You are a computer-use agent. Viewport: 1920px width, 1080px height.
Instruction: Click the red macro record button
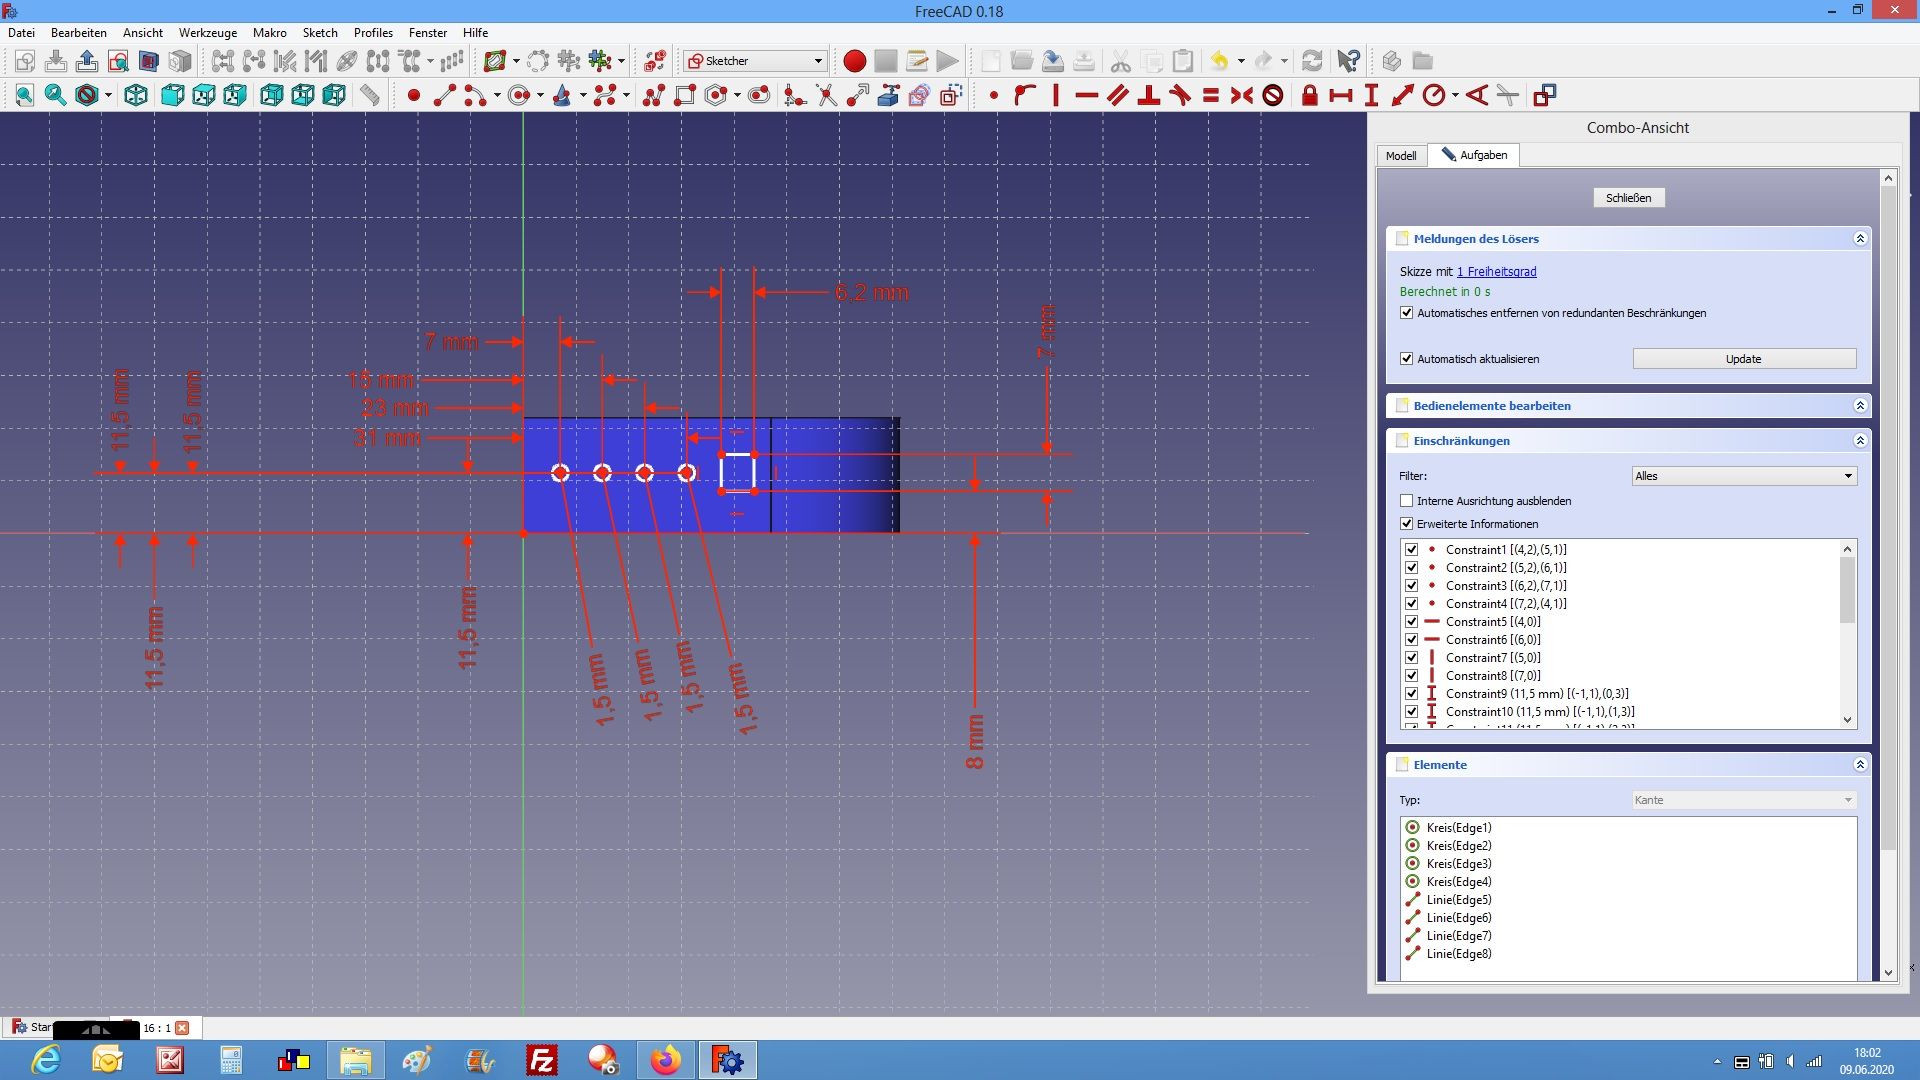pos(854,61)
